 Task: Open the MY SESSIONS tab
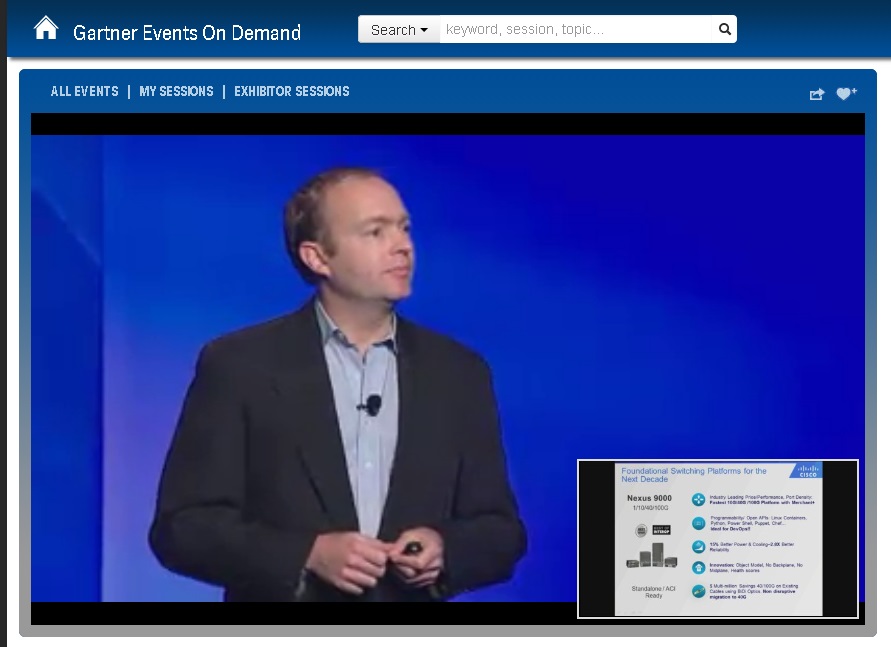(177, 91)
